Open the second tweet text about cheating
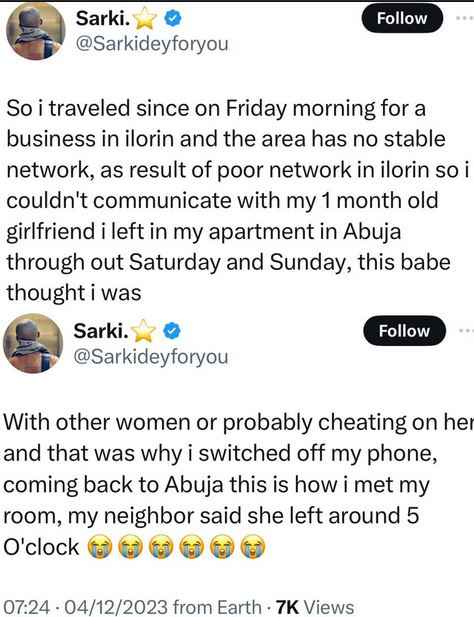This screenshot has width=474, height=617. 237,484
